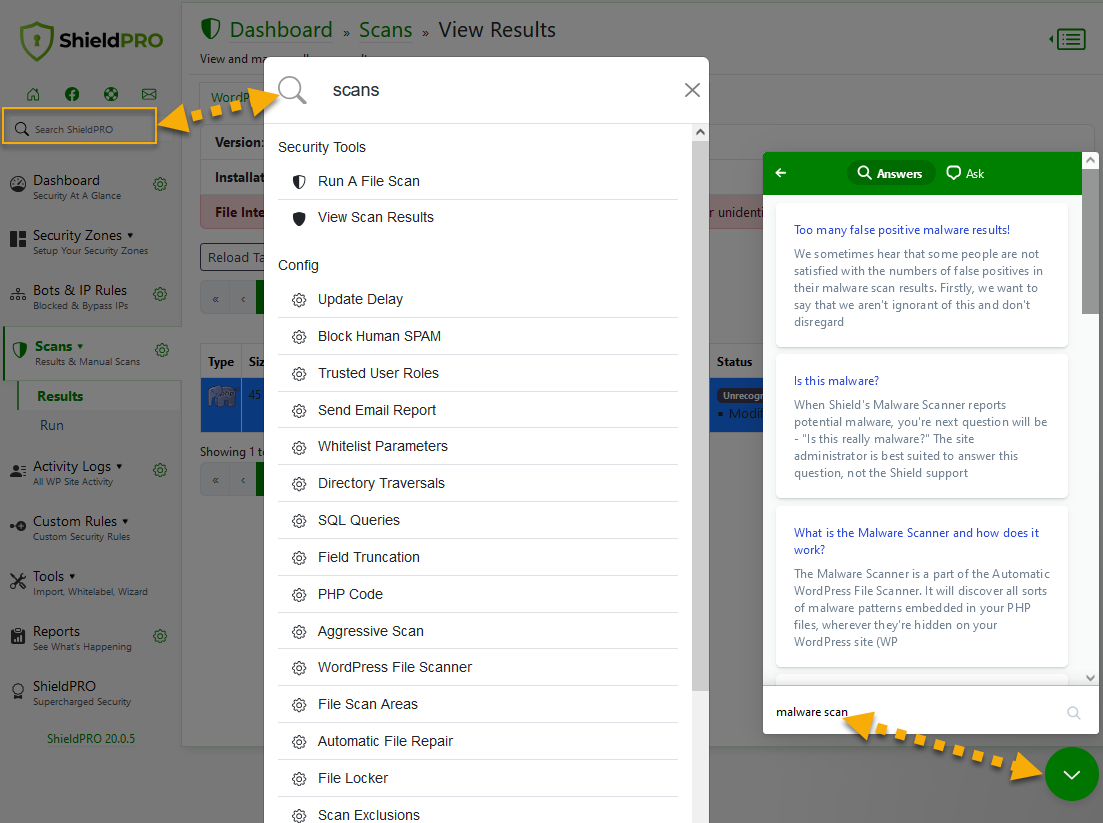Click the ShieldPRO logo

click(x=91, y=41)
